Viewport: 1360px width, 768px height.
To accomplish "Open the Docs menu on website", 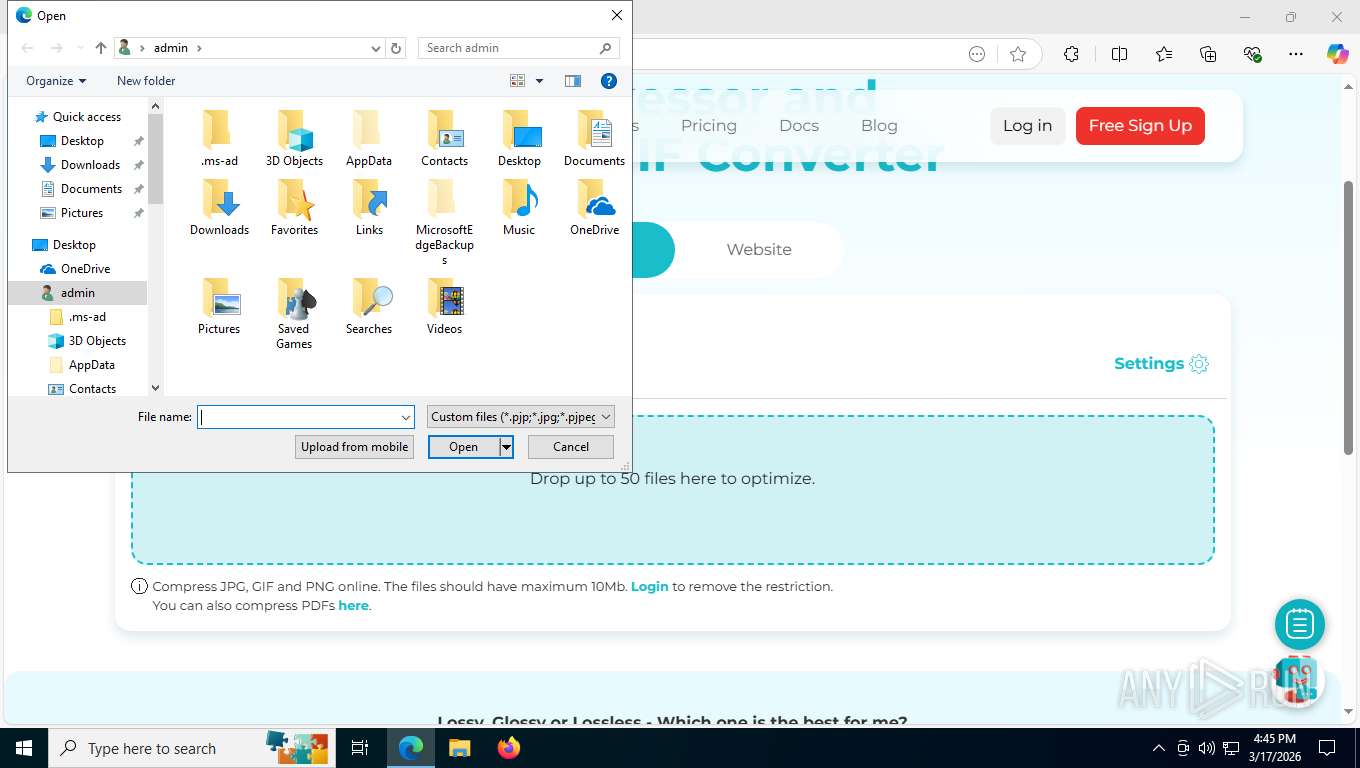I will pyautogui.click(x=799, y=126).
